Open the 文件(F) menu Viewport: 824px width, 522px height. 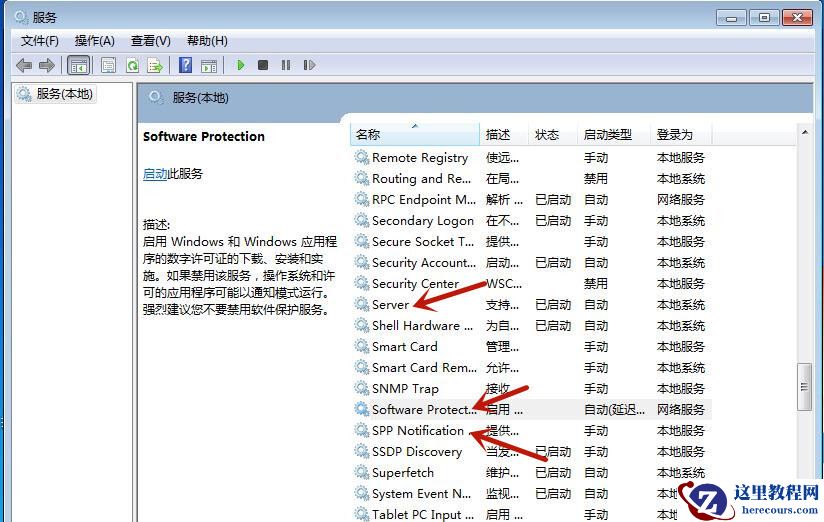[x=39, y=41]
